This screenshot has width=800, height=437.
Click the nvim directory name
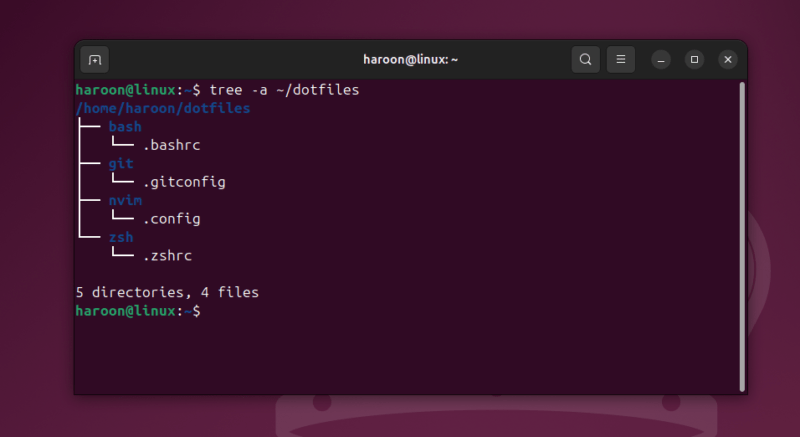click(125, 200)
